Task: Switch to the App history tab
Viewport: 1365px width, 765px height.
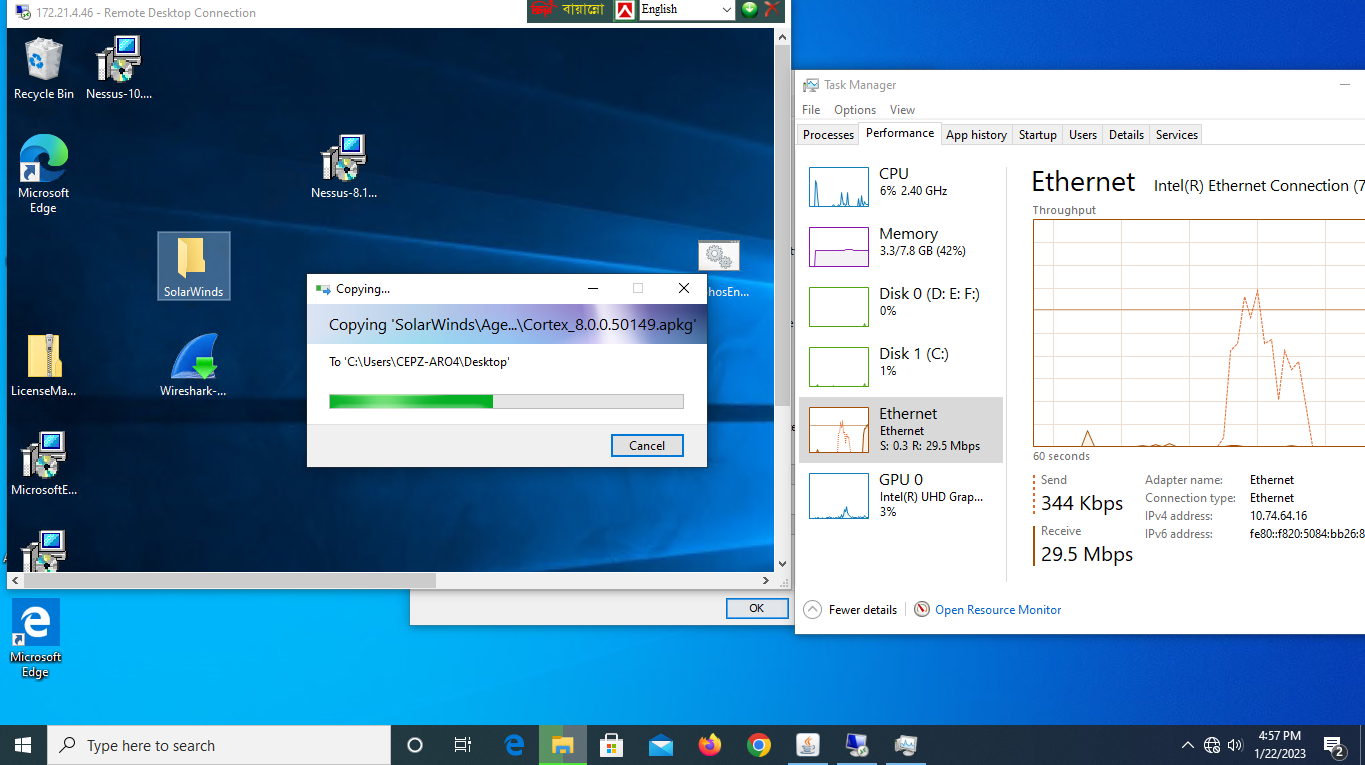Action: [976, 135]
